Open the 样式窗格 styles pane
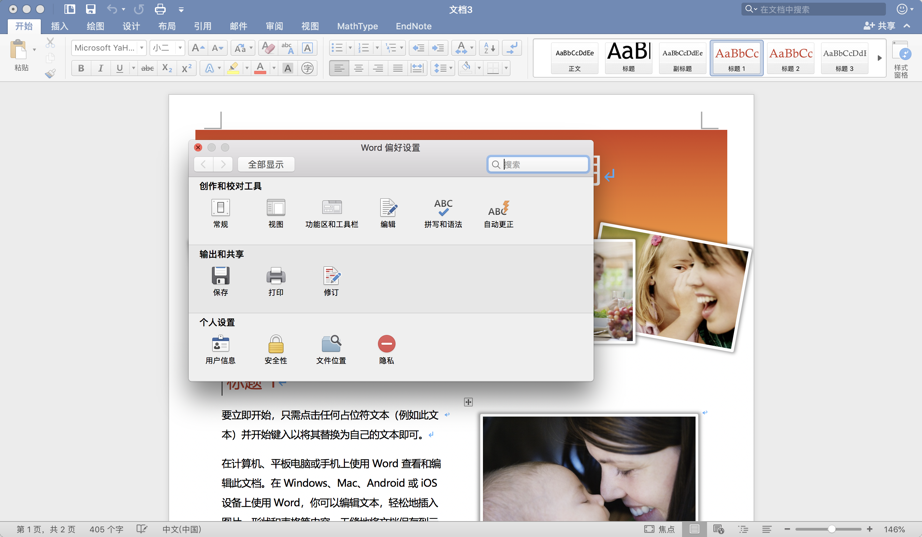This screenshot has height=537, width=922. coord(901,59)
